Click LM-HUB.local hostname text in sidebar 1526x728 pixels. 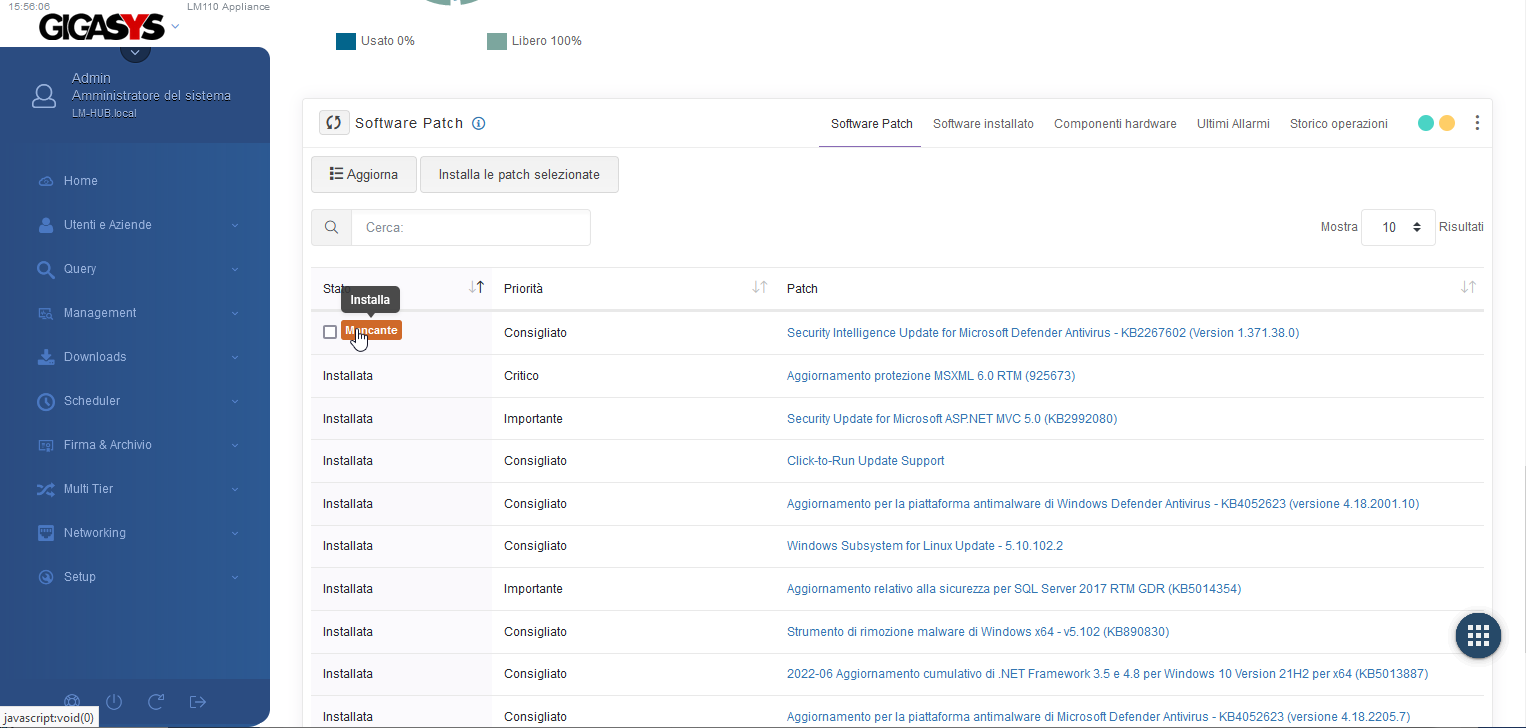point(104,113)
